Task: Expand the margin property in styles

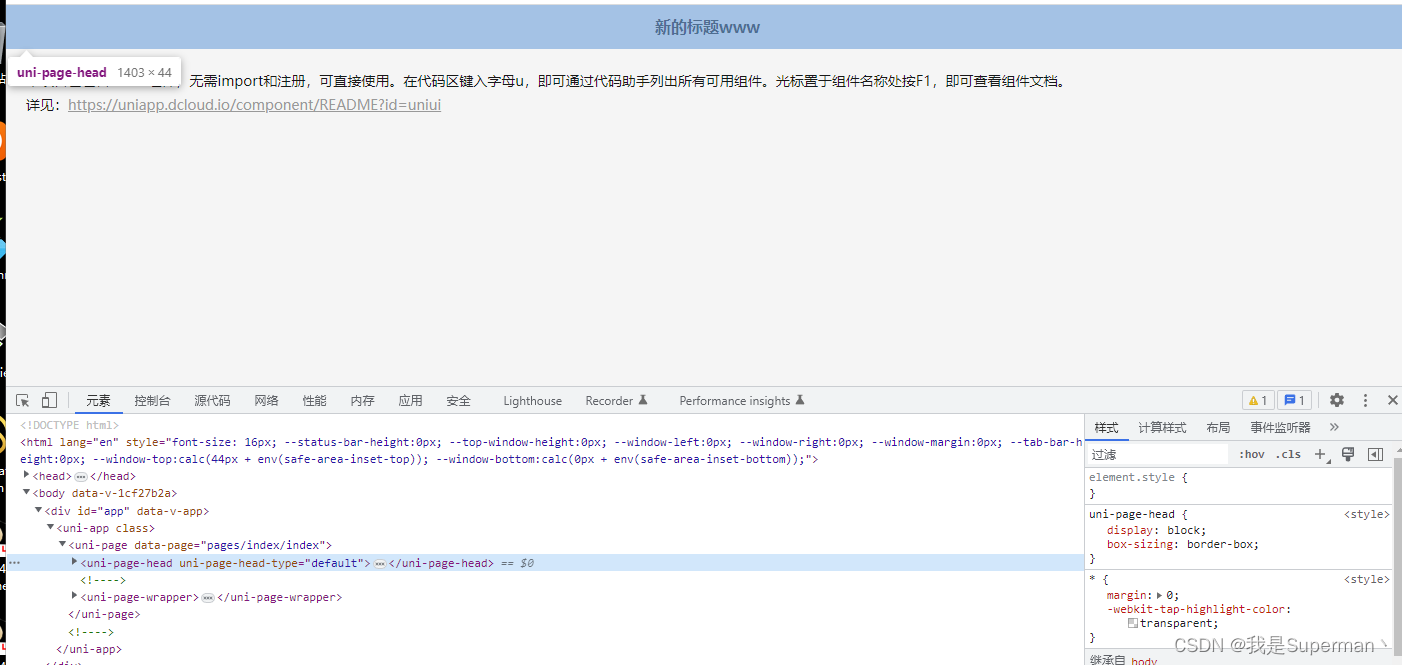Action: tap(1159, 595)
